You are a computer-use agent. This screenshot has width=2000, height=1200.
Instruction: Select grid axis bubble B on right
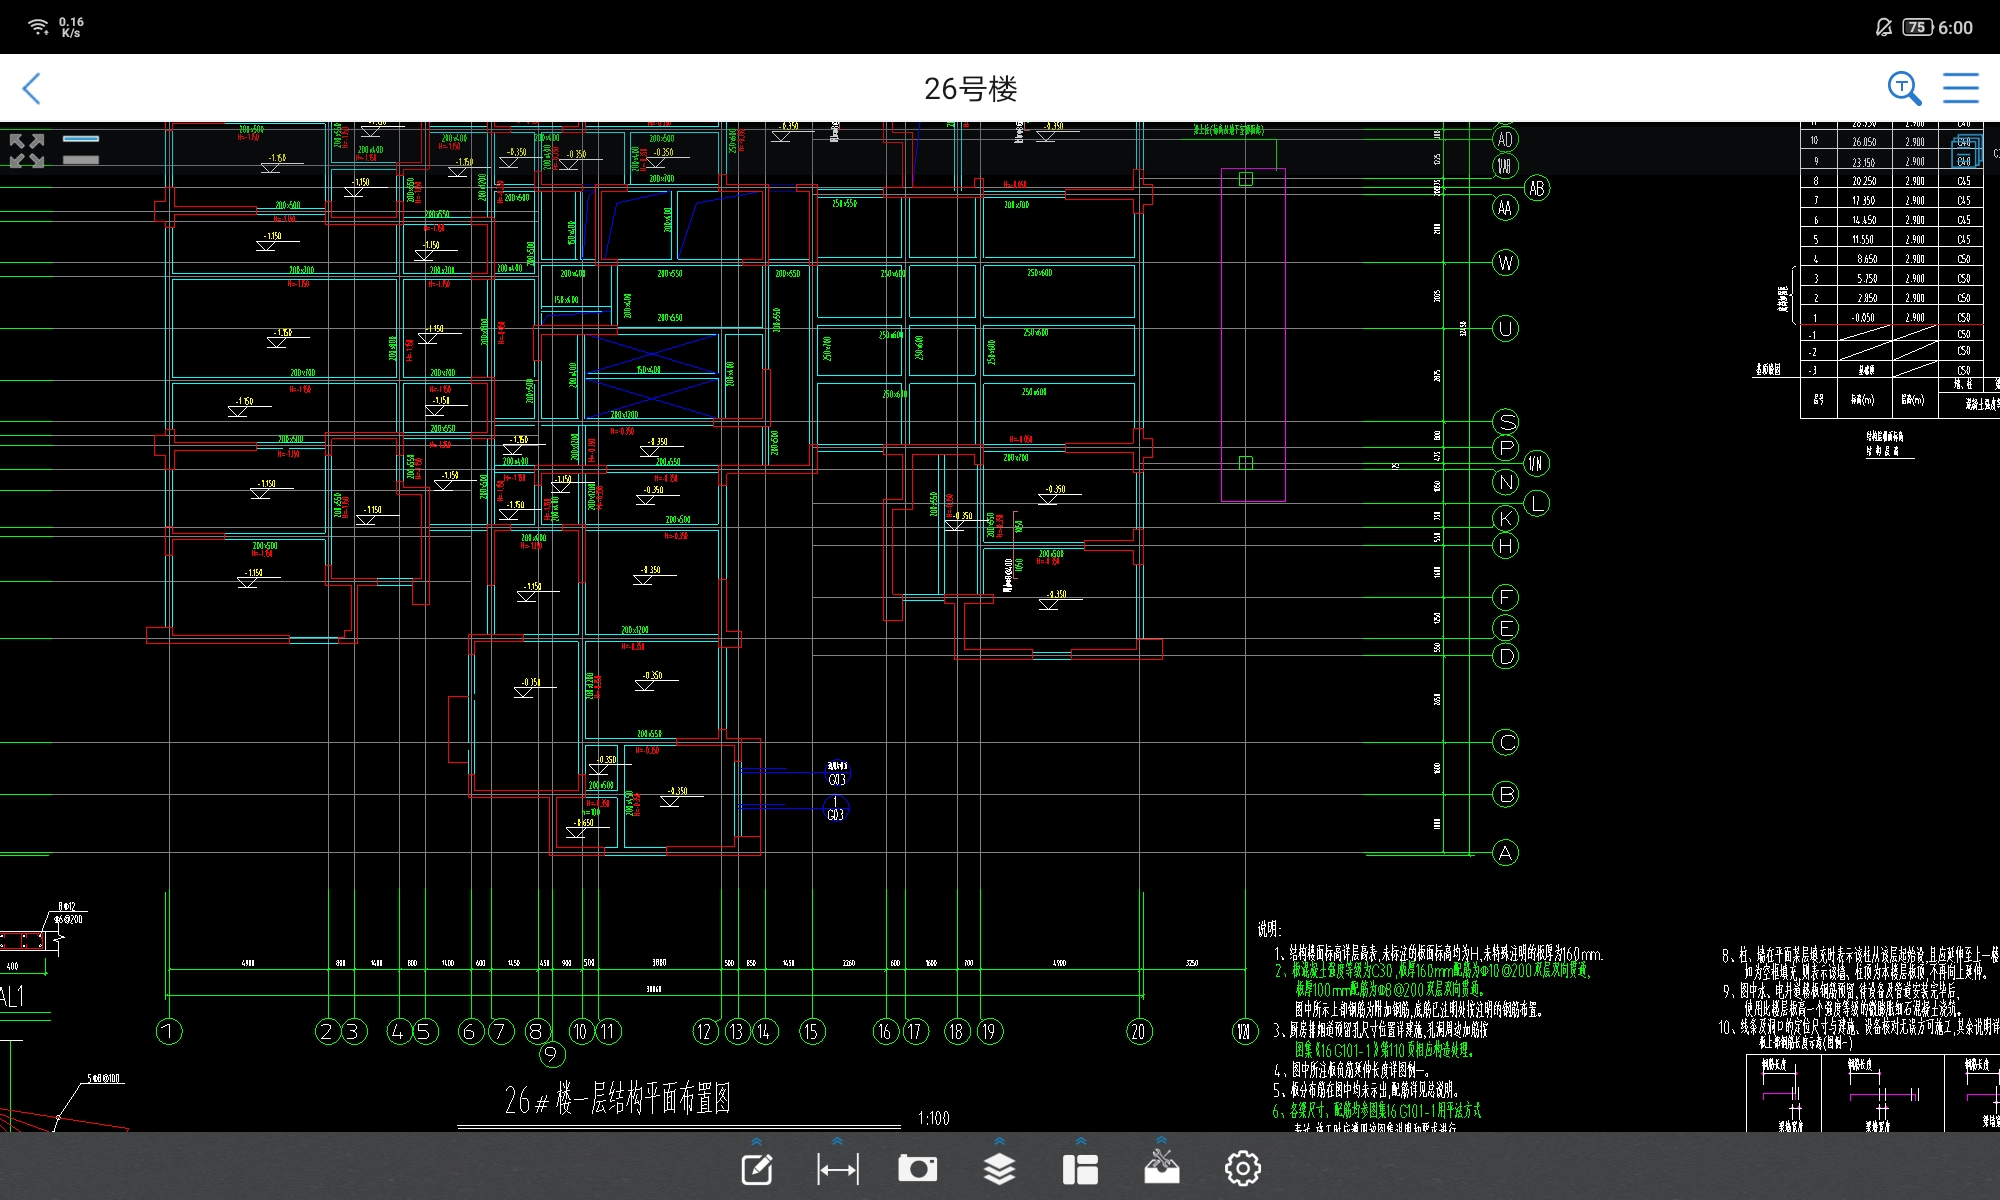click(x=1505, y=794)
